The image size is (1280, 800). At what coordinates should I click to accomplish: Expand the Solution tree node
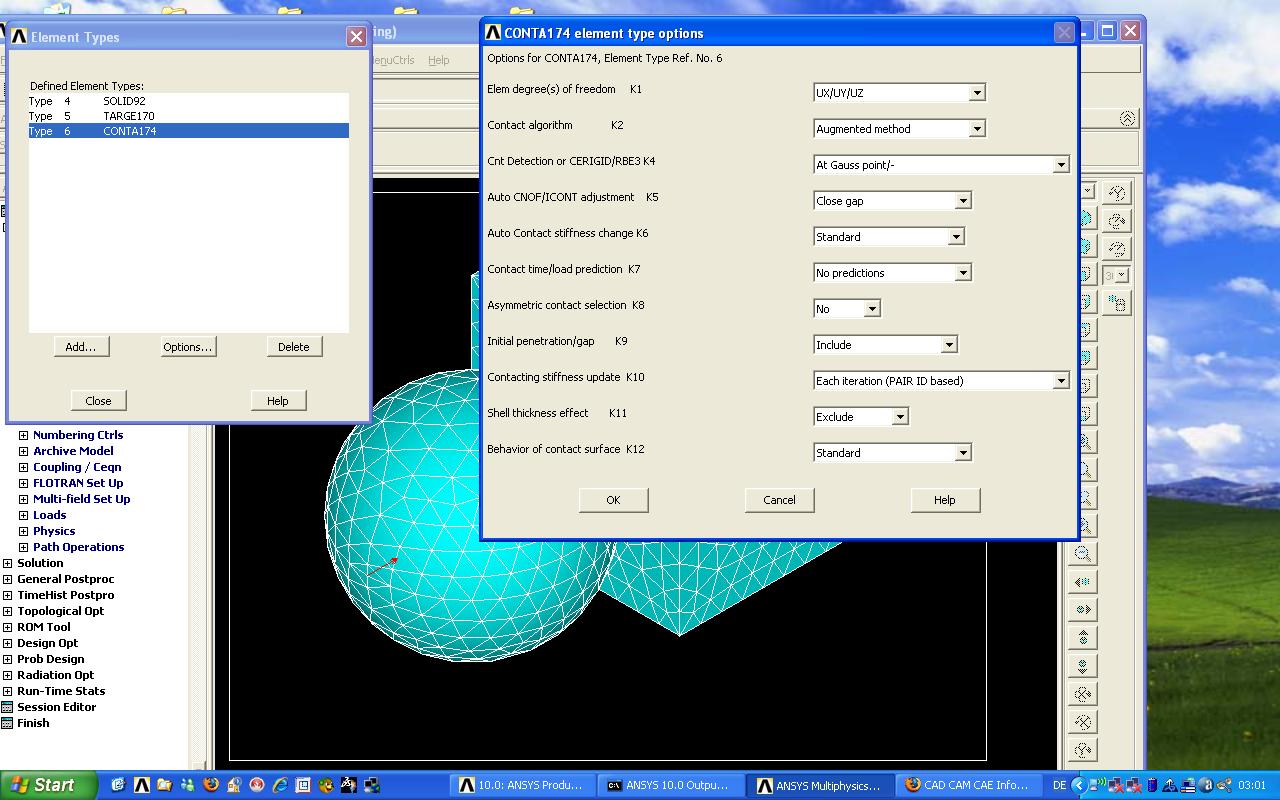click(8, 563)
